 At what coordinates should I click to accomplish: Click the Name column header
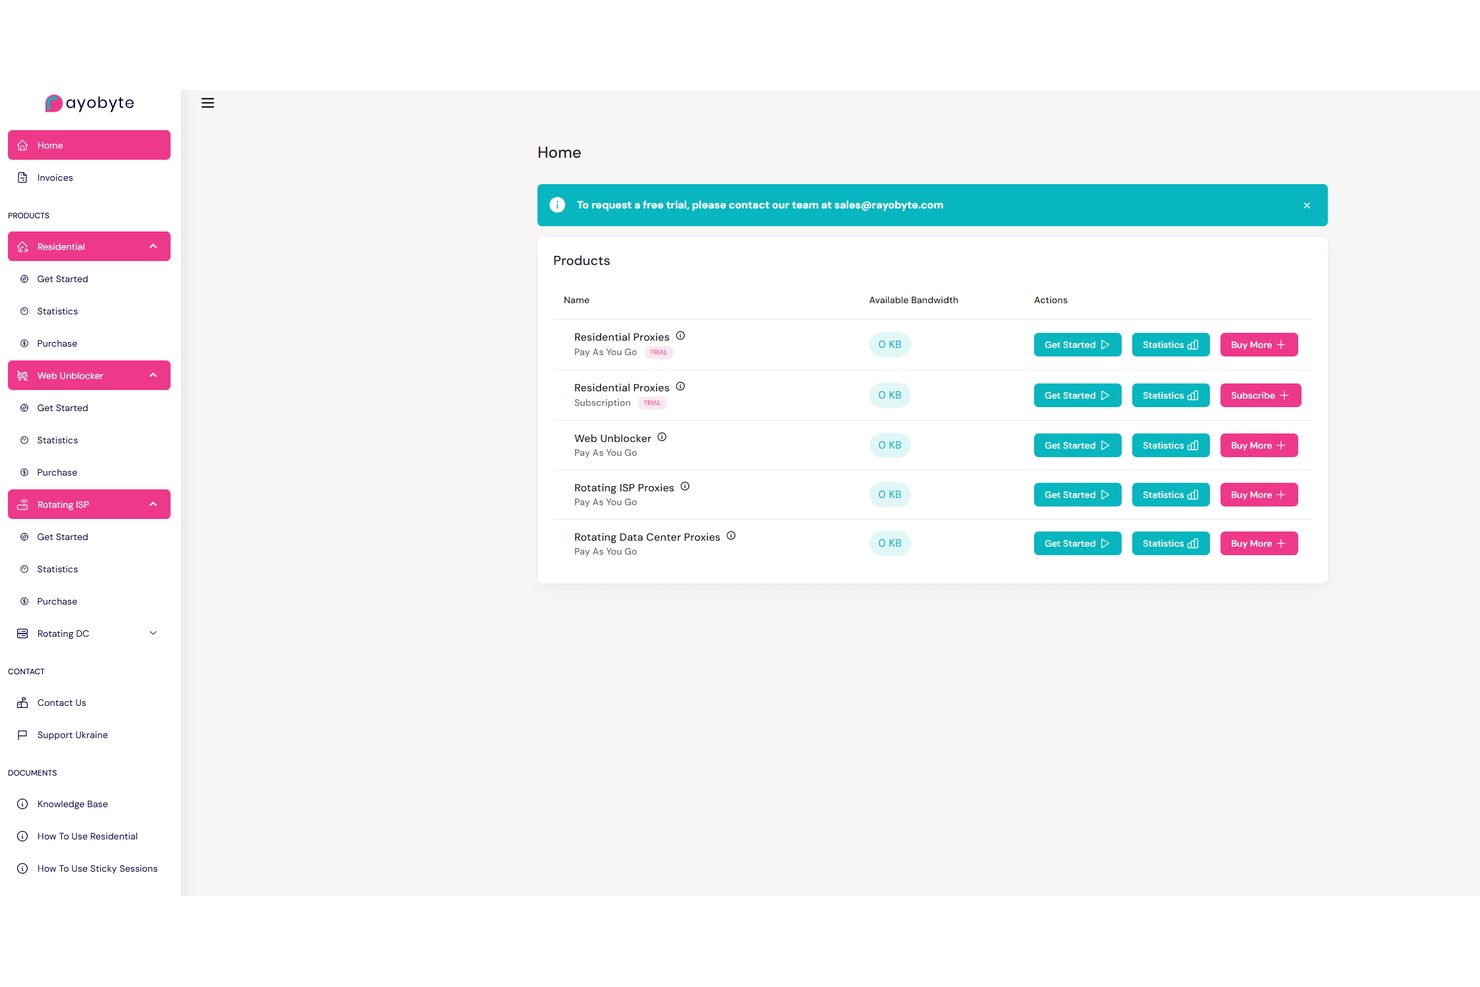click(576, 300)
